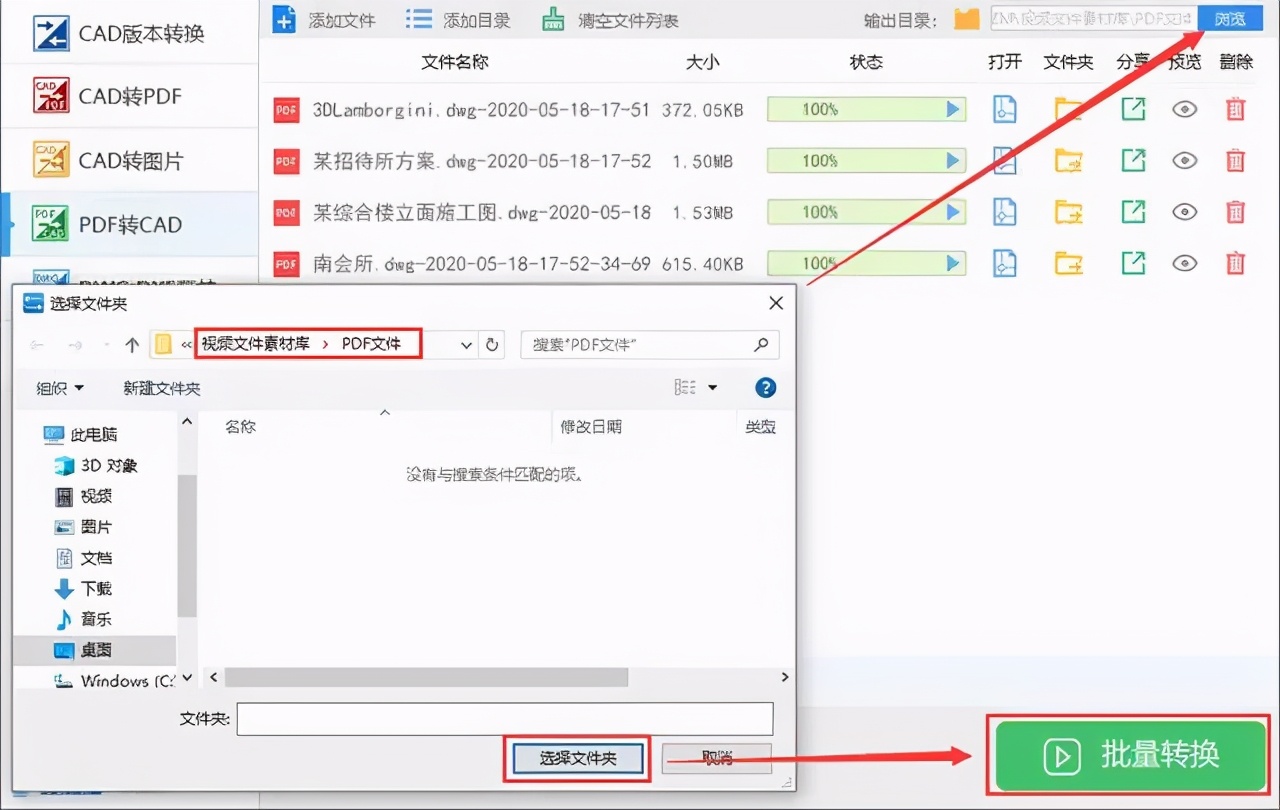Share the 某招待所方案.dwg file
The image size is (1280, 810).
tap(1133, 160)
